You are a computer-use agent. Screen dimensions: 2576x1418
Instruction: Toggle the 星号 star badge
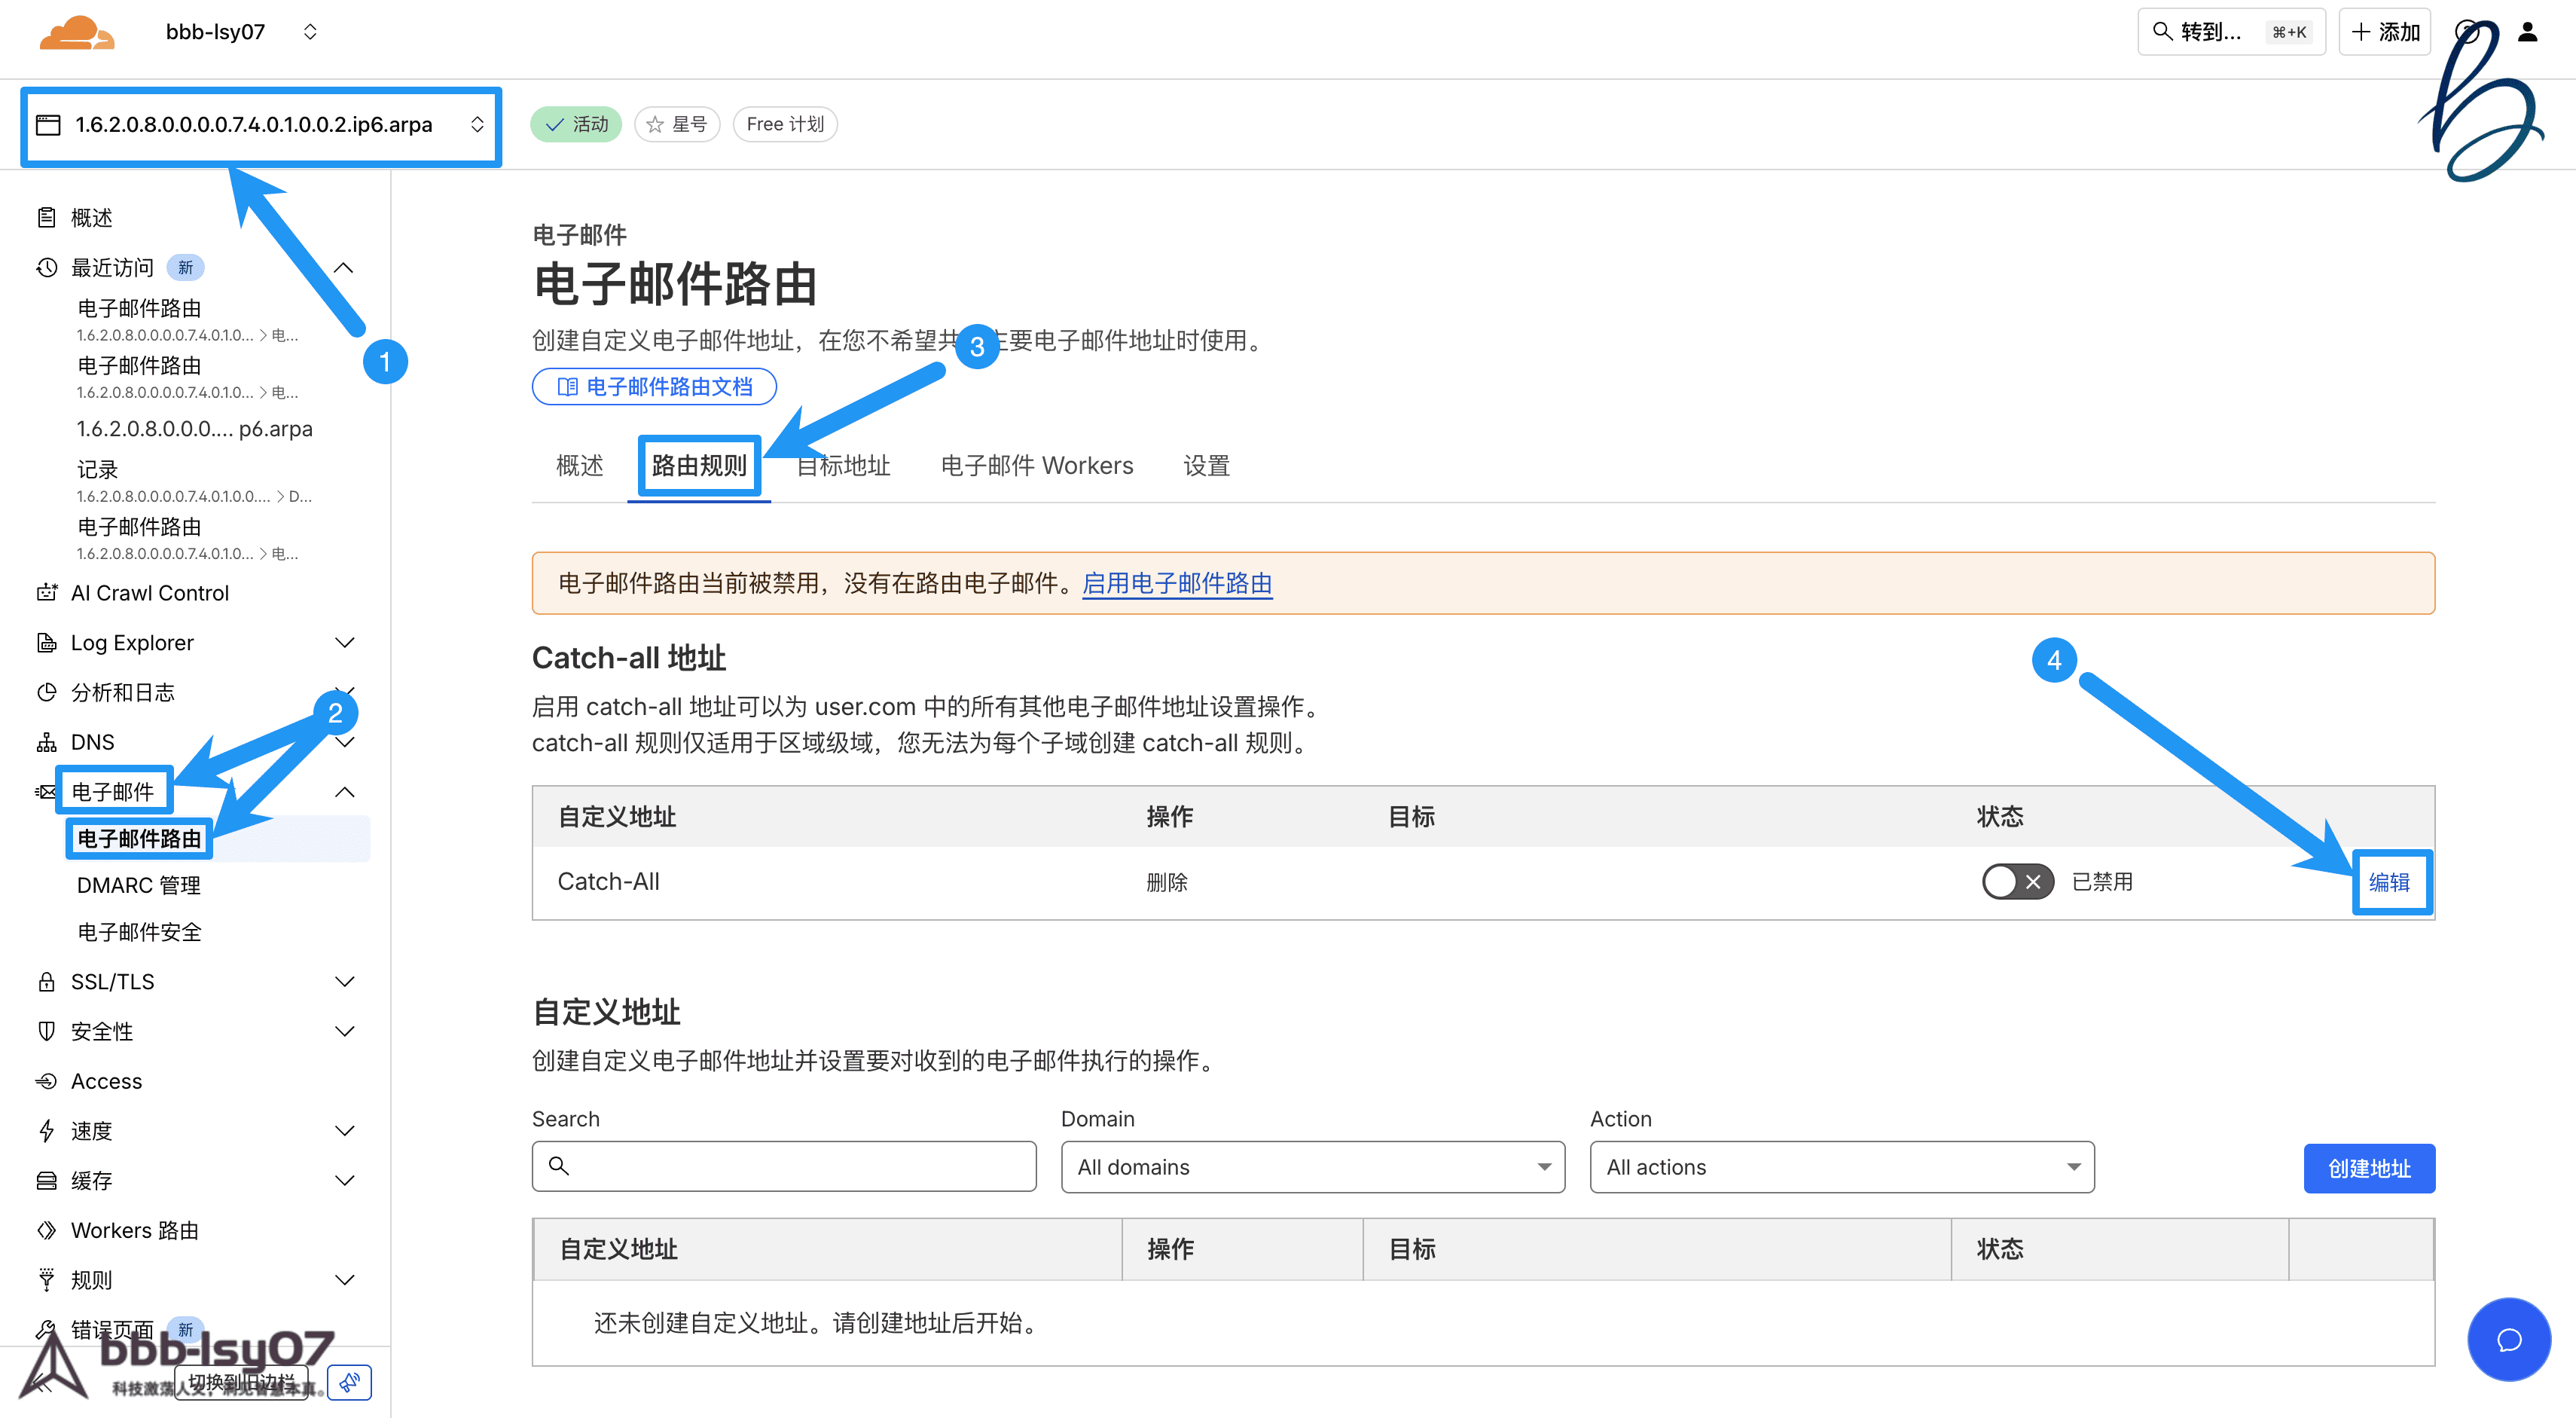click(x=677, y=124)
